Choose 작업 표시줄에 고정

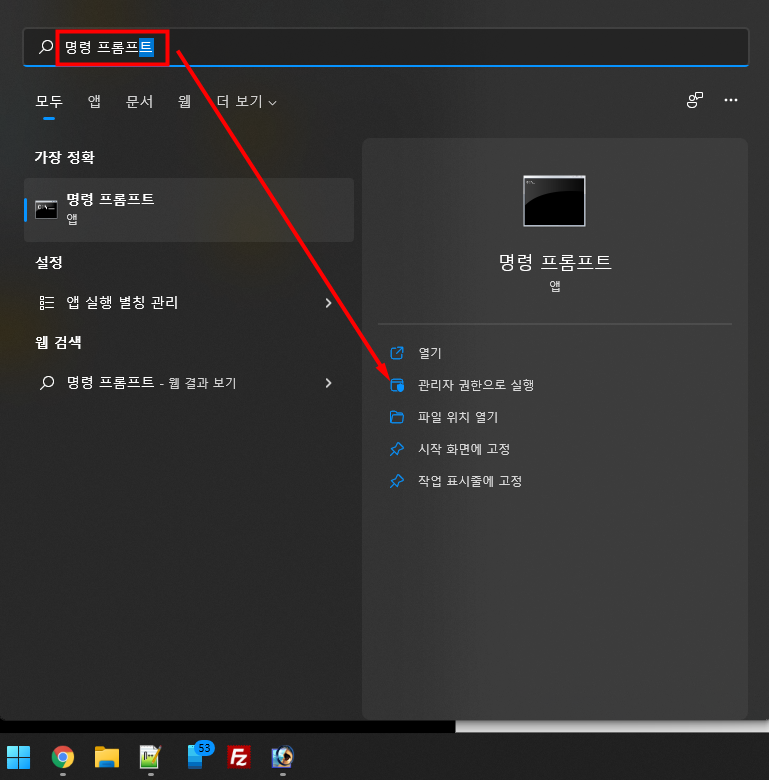pyautogui.click(x=470, y=481)
